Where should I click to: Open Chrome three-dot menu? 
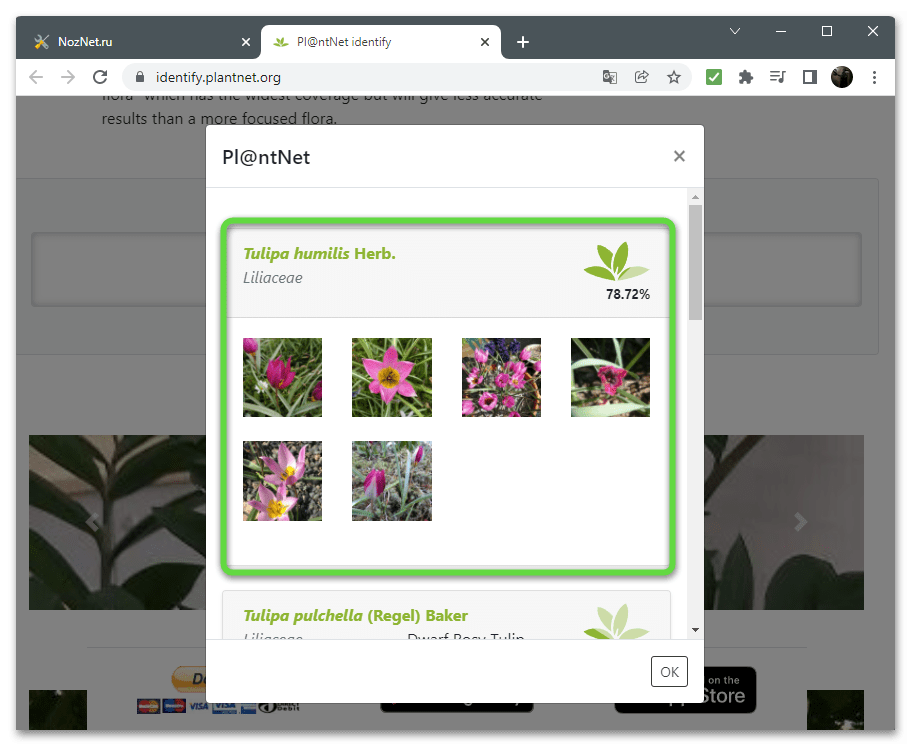pos(874,77)
